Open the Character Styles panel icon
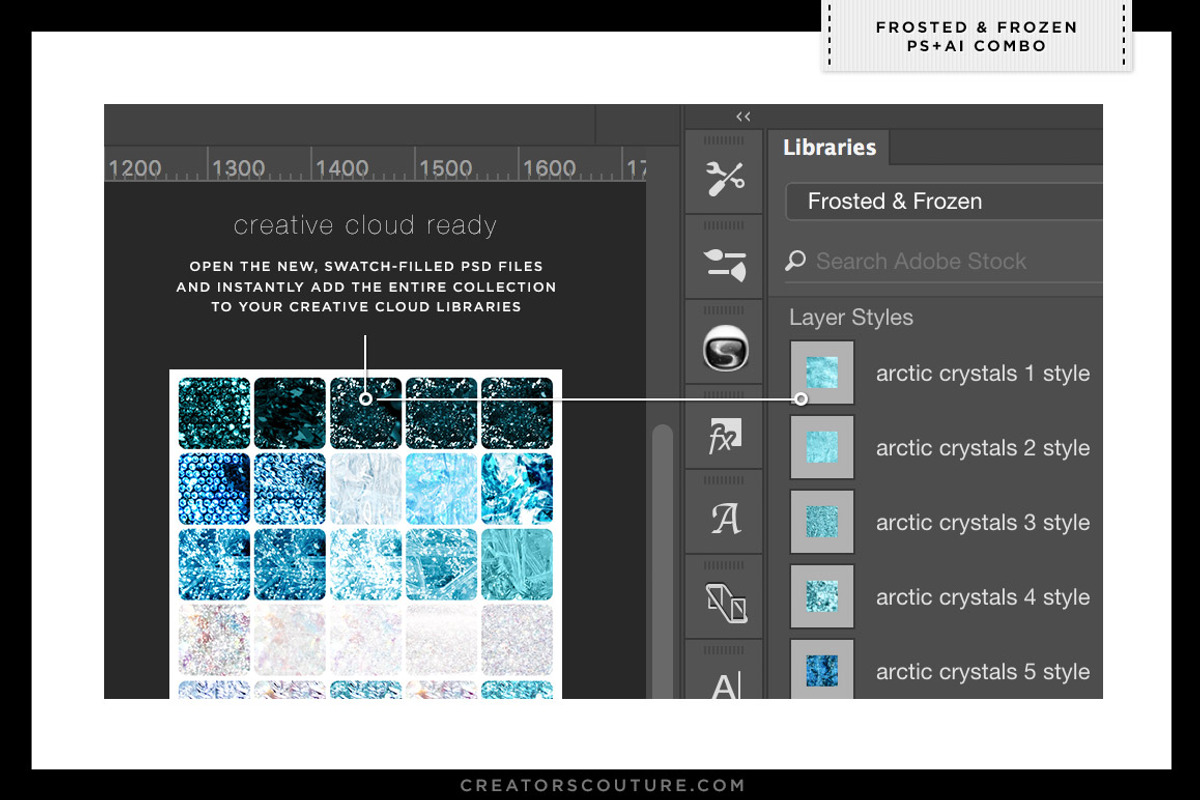The height and width of the screenshot is (800, 1200). (x=724, y=518)
